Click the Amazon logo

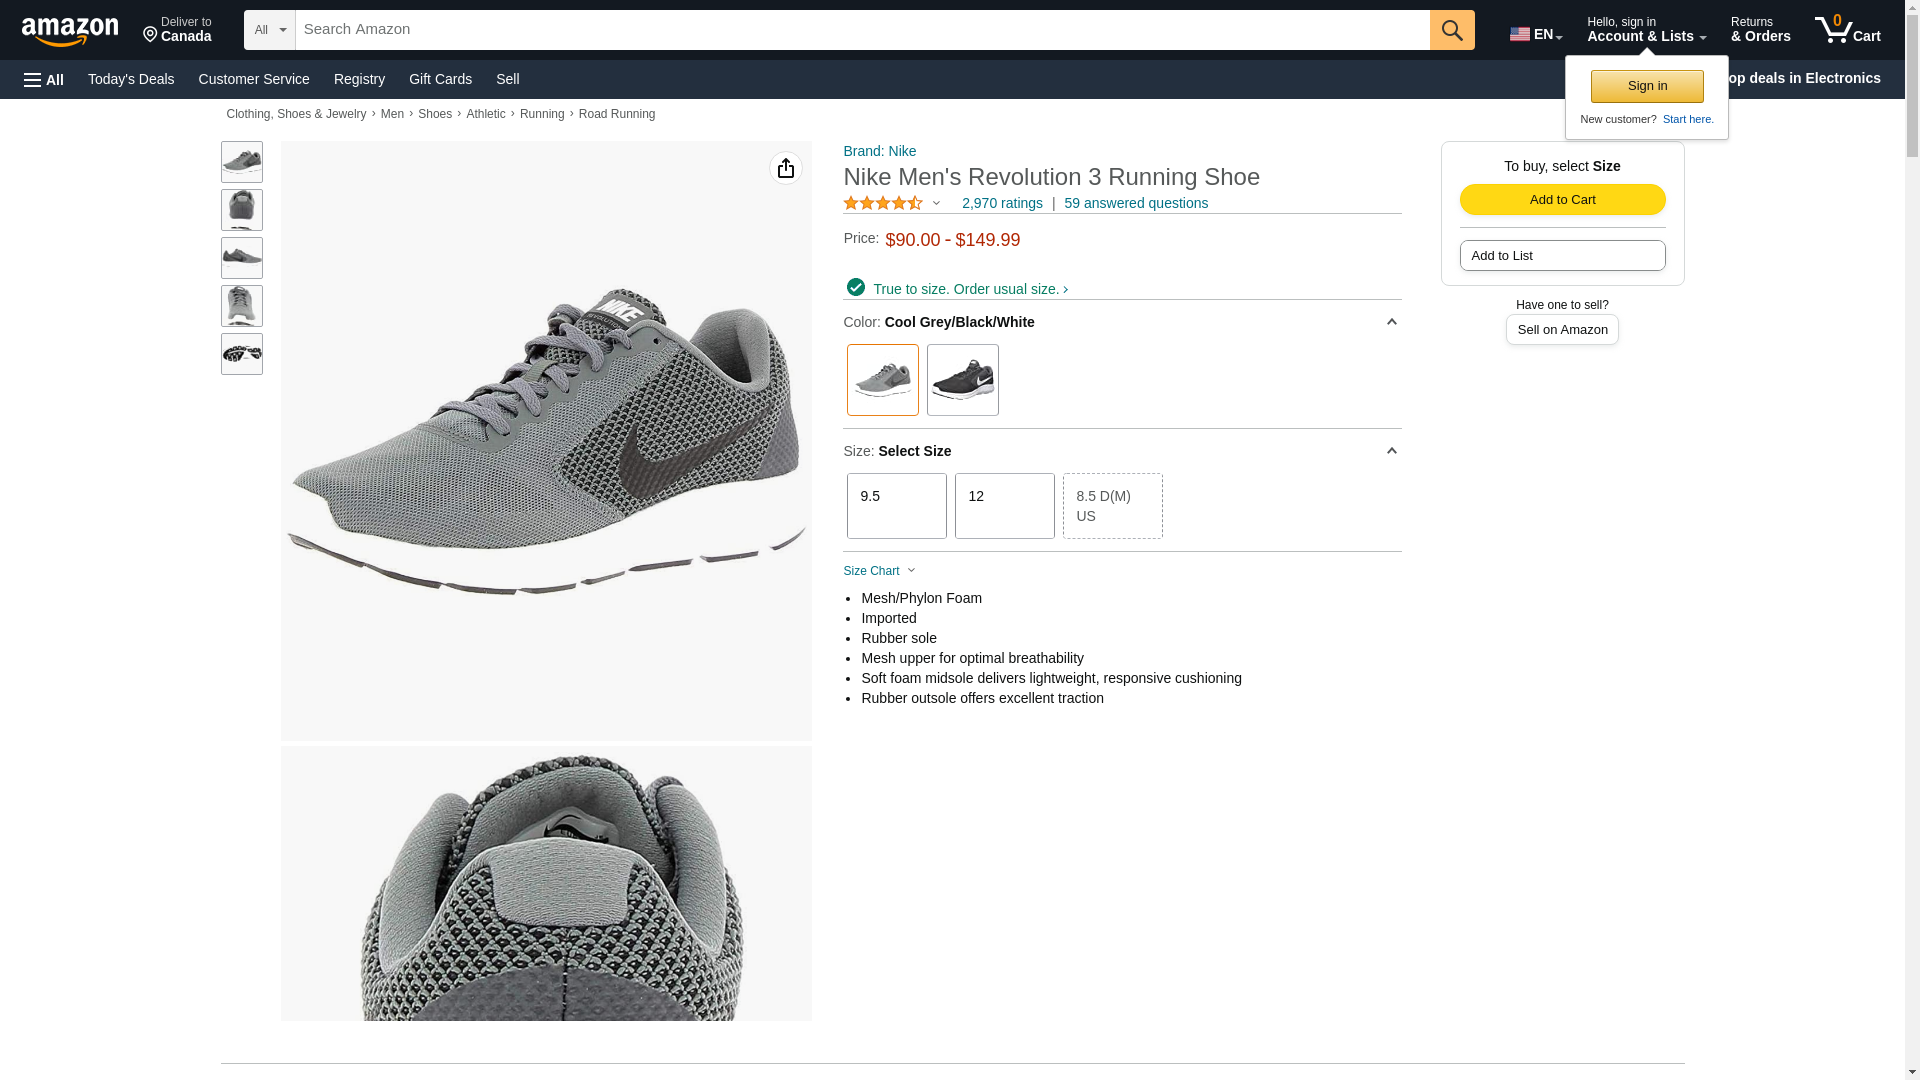coord(70,32)
